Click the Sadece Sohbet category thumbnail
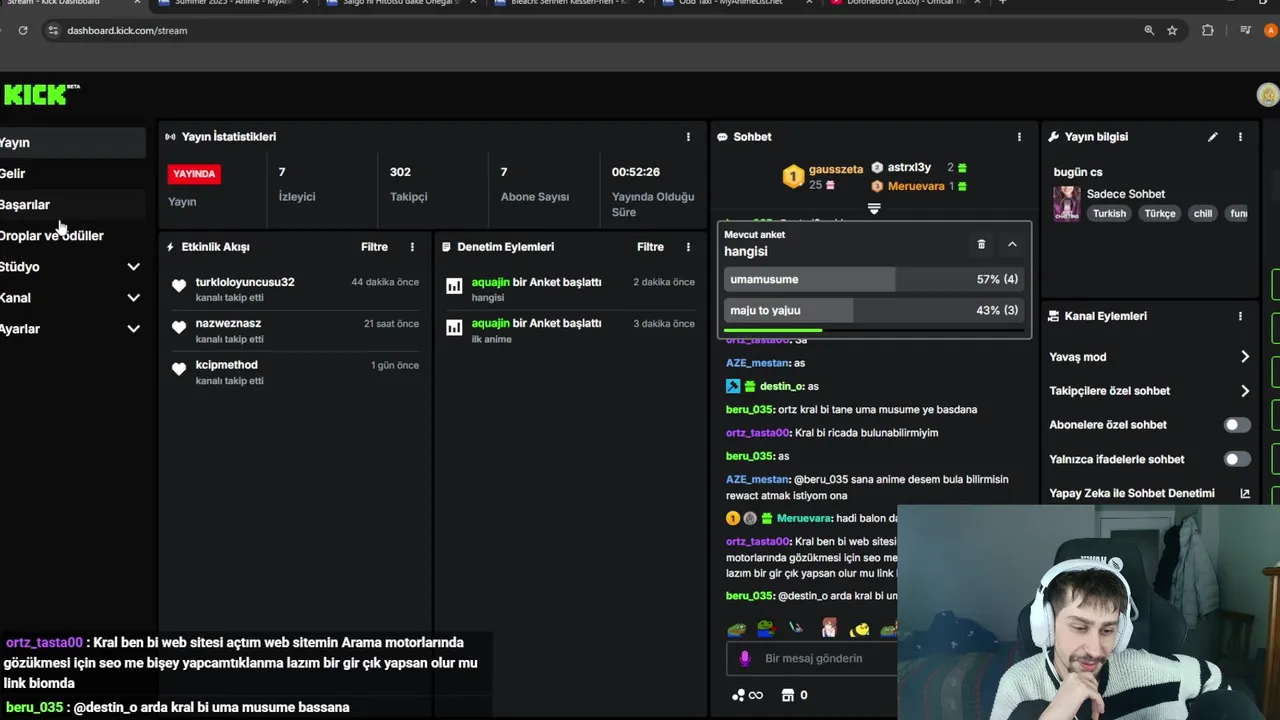This screenshot has width=1280, height=720. click(x=1066, y=203)
